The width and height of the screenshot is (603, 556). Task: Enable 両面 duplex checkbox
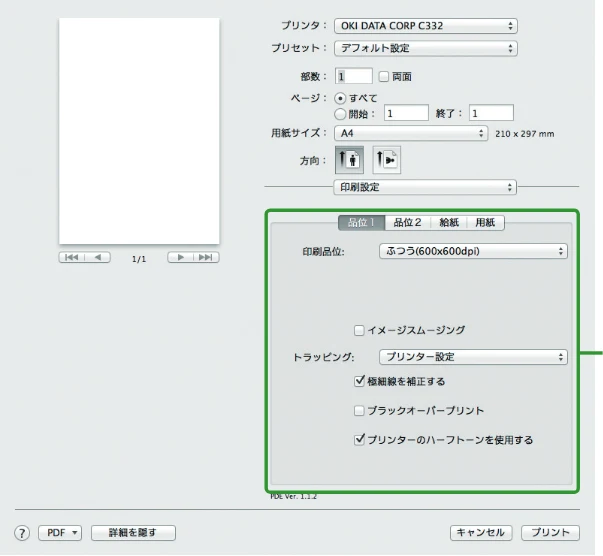click(383, 77)
